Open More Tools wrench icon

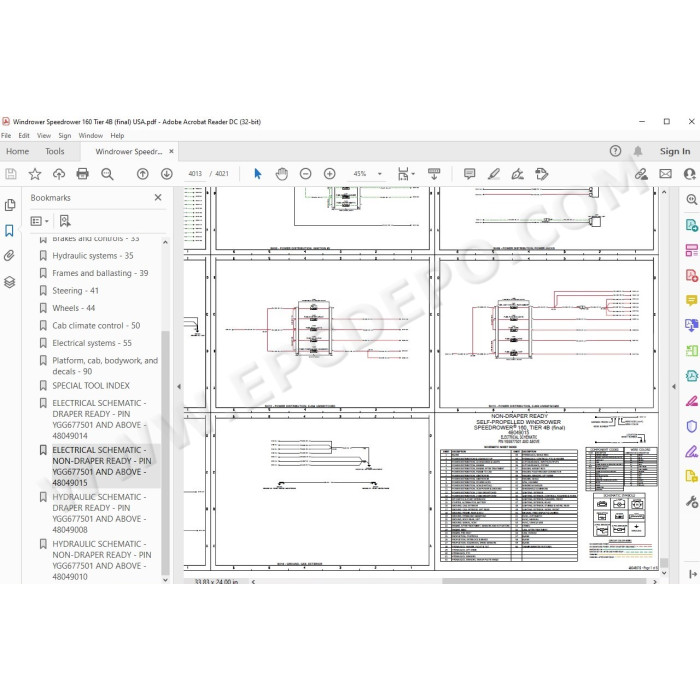[692, 502]
